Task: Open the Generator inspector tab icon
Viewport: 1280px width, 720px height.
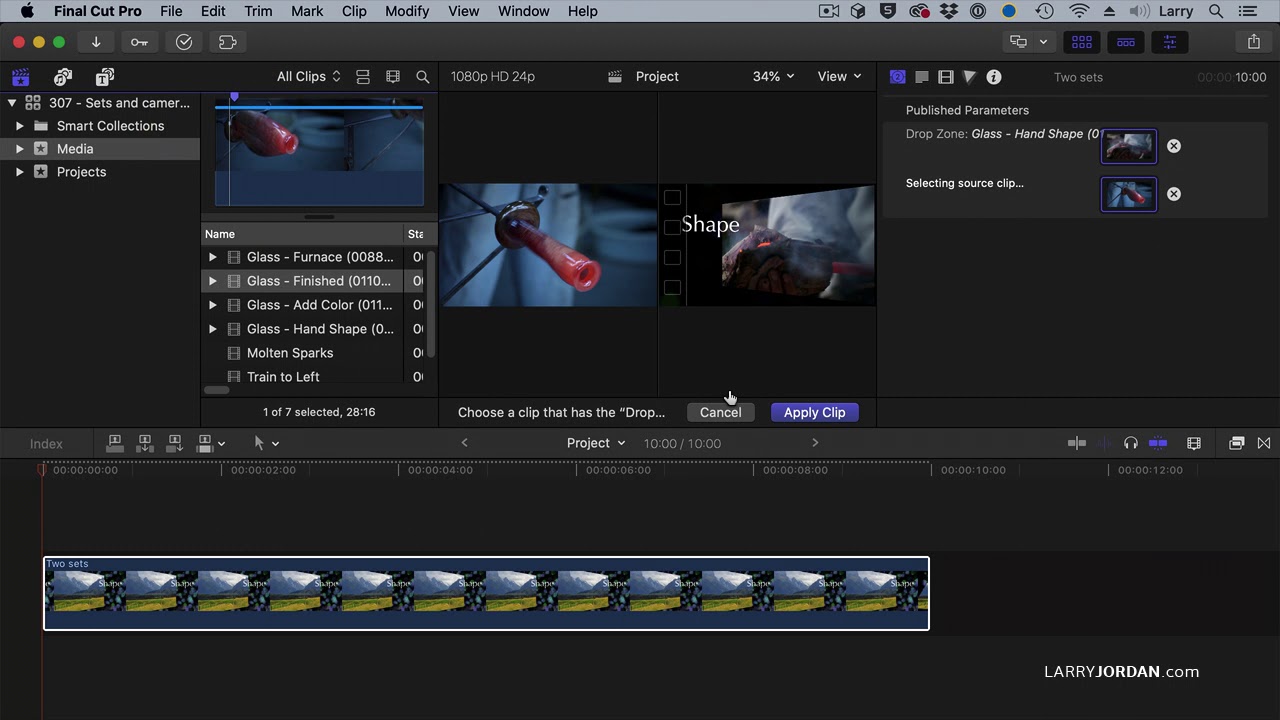Action: [897, 77]
